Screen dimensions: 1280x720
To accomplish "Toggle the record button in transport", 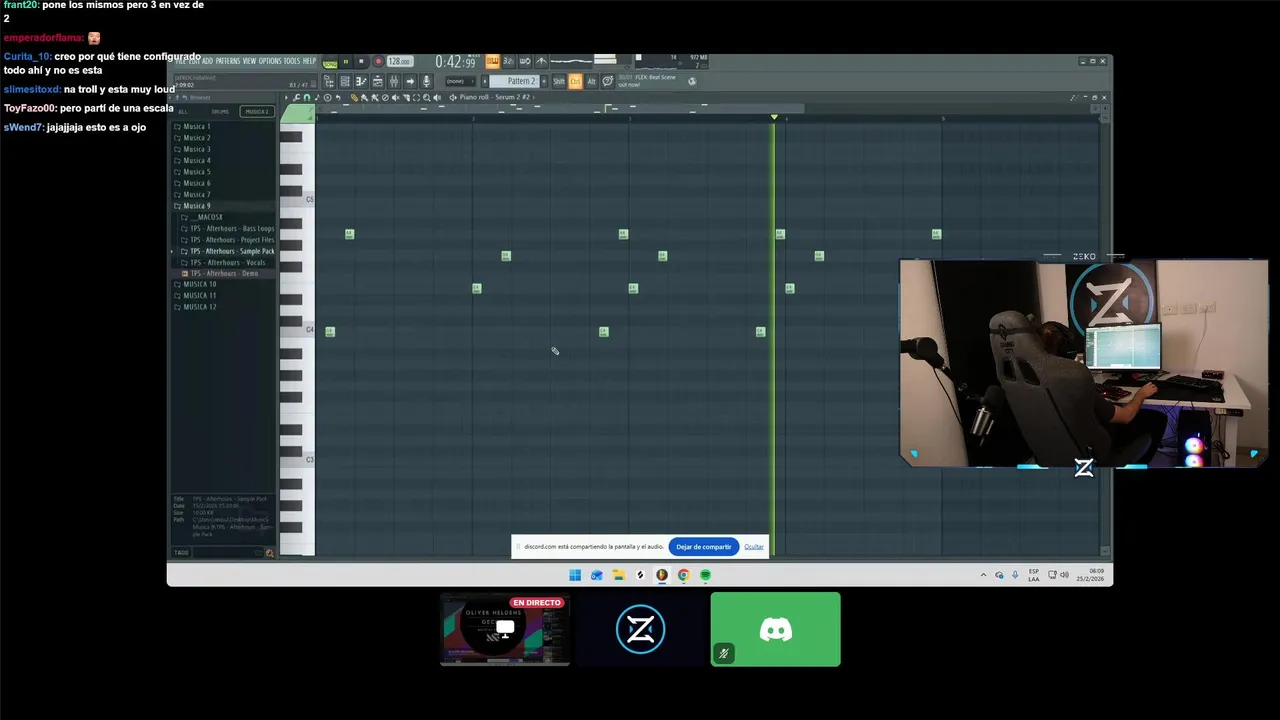I will (x=378, y=61).
